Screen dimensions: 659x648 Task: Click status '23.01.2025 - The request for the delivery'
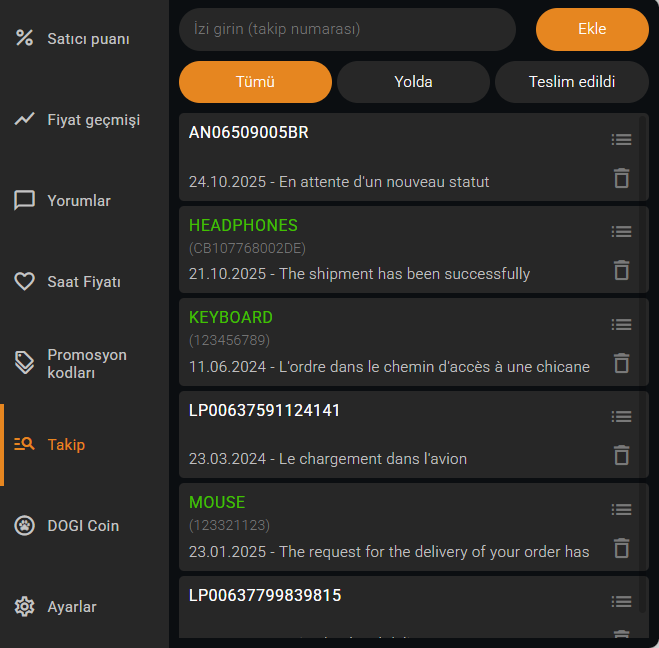click(x=389, y=552)
